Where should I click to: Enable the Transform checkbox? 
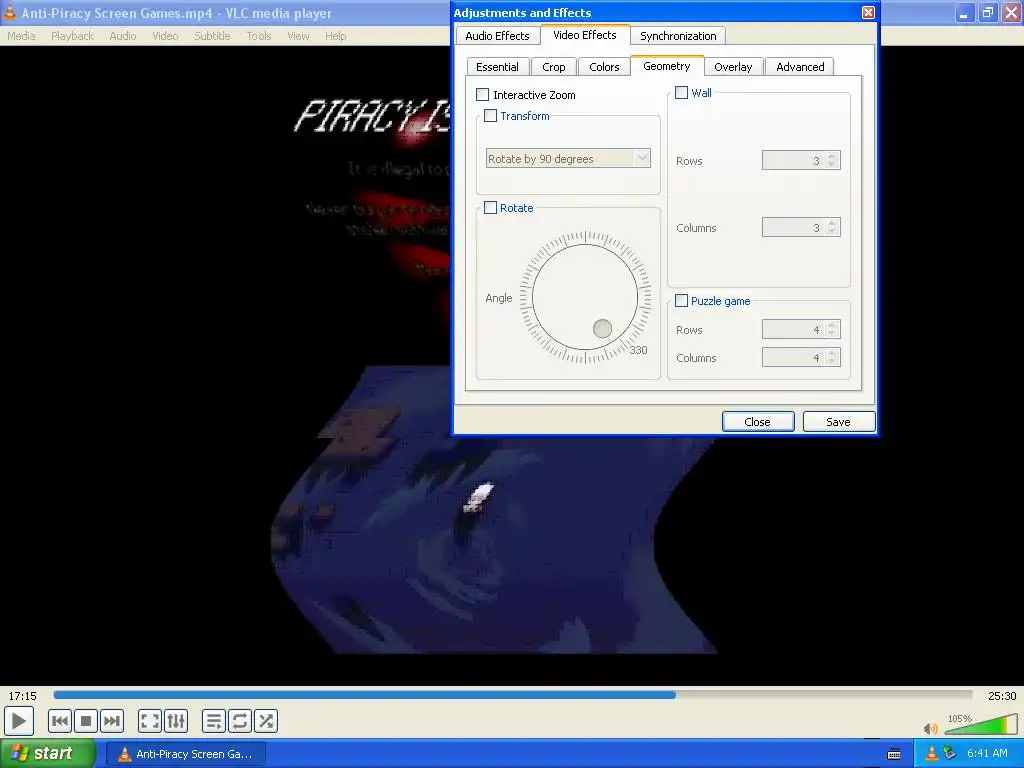tap(490, 116)
